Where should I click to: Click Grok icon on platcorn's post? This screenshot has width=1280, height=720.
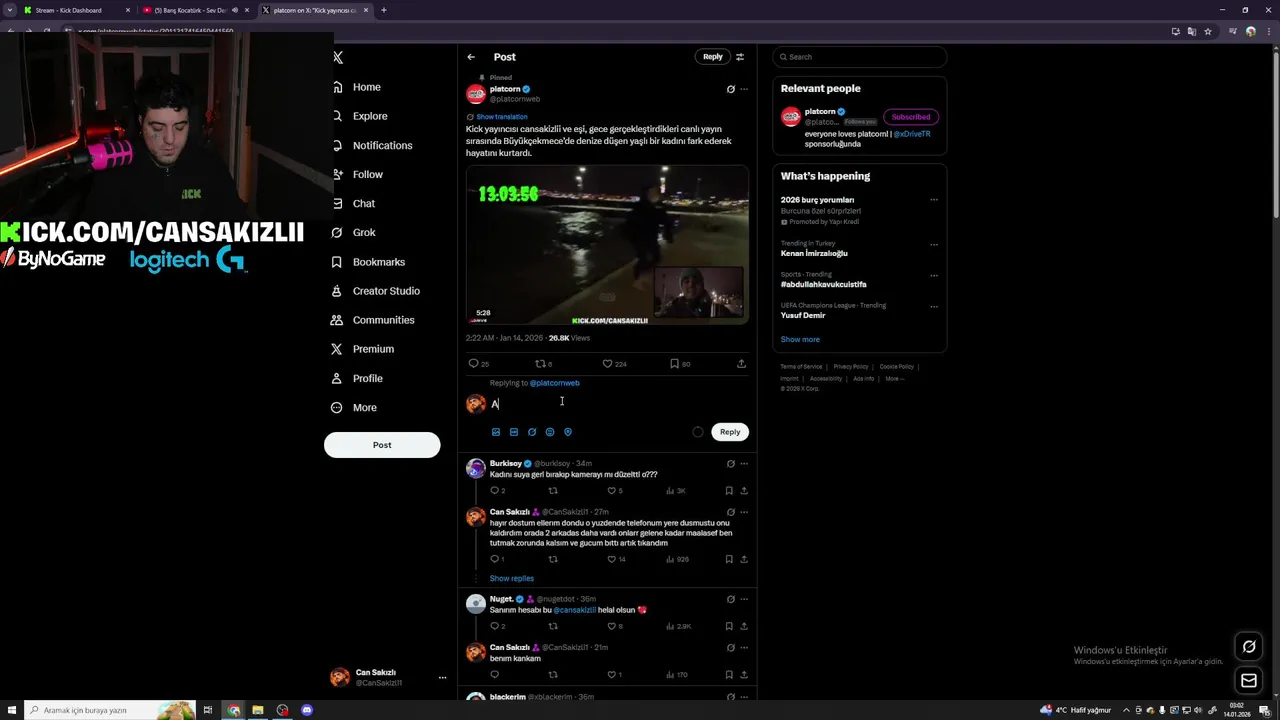pyautogui.click(x=730, y=89)
